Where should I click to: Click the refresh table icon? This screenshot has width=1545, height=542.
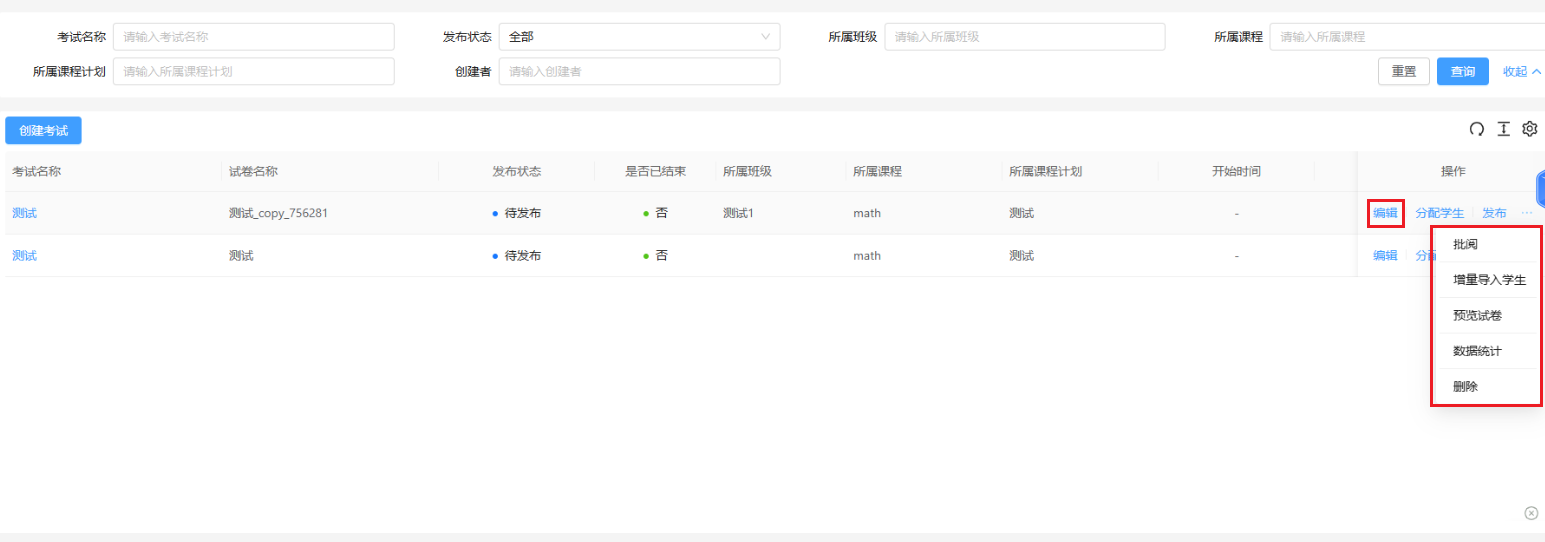click(x=1476, y=129)
